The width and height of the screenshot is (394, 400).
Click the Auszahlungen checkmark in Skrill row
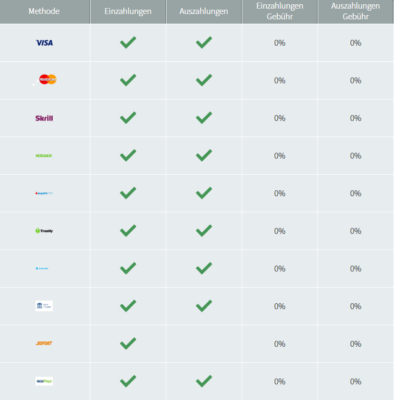coord(204,118)
